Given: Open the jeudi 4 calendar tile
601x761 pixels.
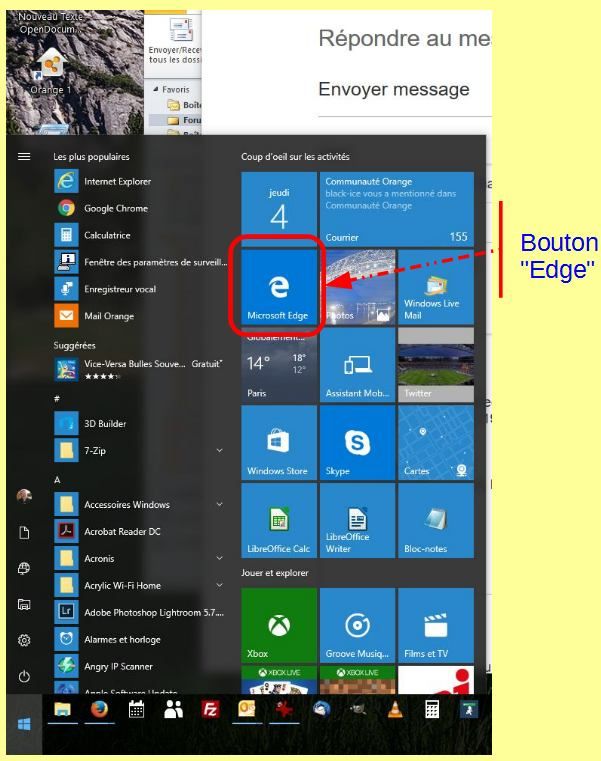Looking at the screenshot, I should 279,209.
